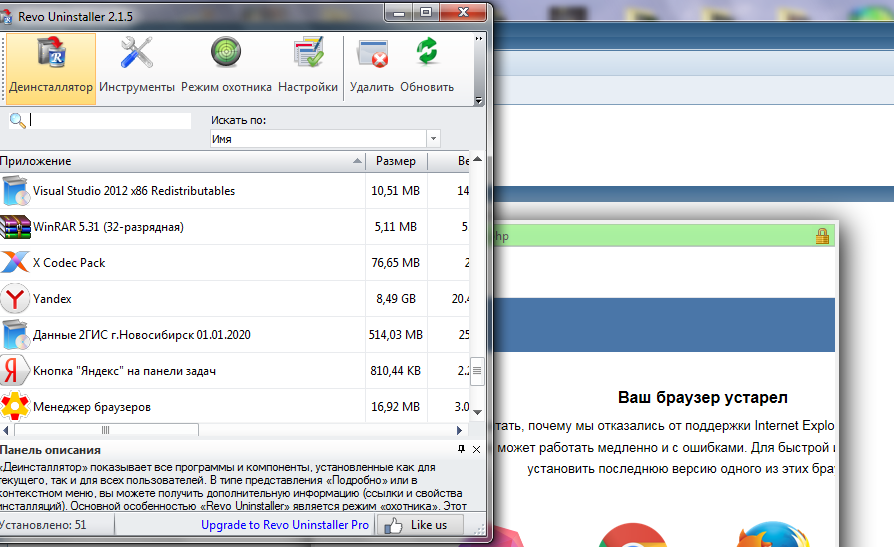Select WinRAR 5.31 (32-разрядная) entry
Viewport: 894px width, 547px height.
(x=234, y=226)
